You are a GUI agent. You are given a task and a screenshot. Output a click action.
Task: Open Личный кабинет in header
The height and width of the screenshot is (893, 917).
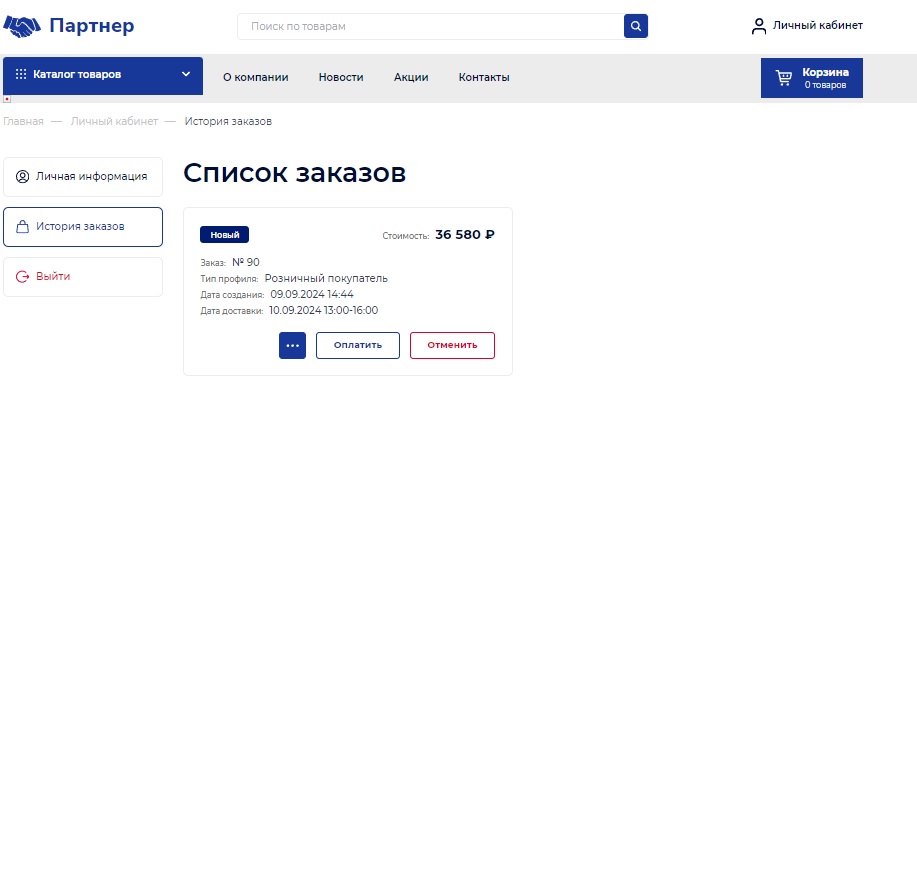point(818,25)
